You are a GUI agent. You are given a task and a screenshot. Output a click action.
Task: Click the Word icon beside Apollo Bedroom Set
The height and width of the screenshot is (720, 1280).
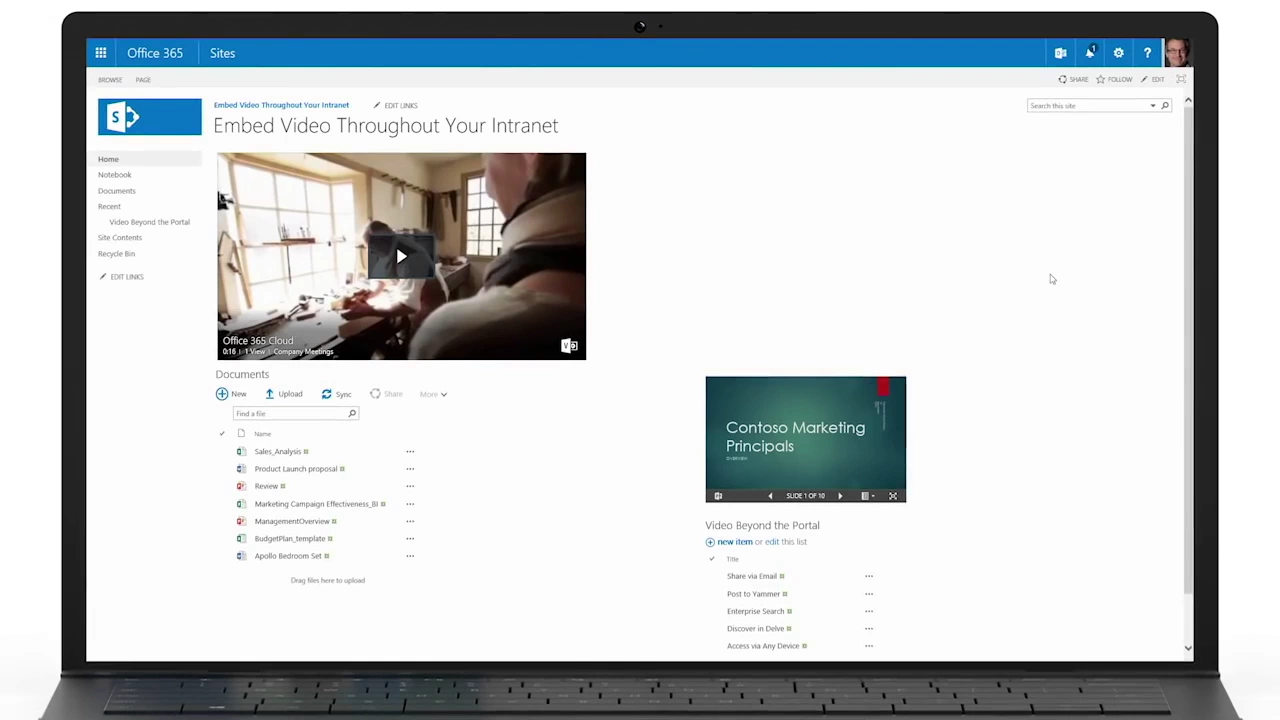(241, 556)
